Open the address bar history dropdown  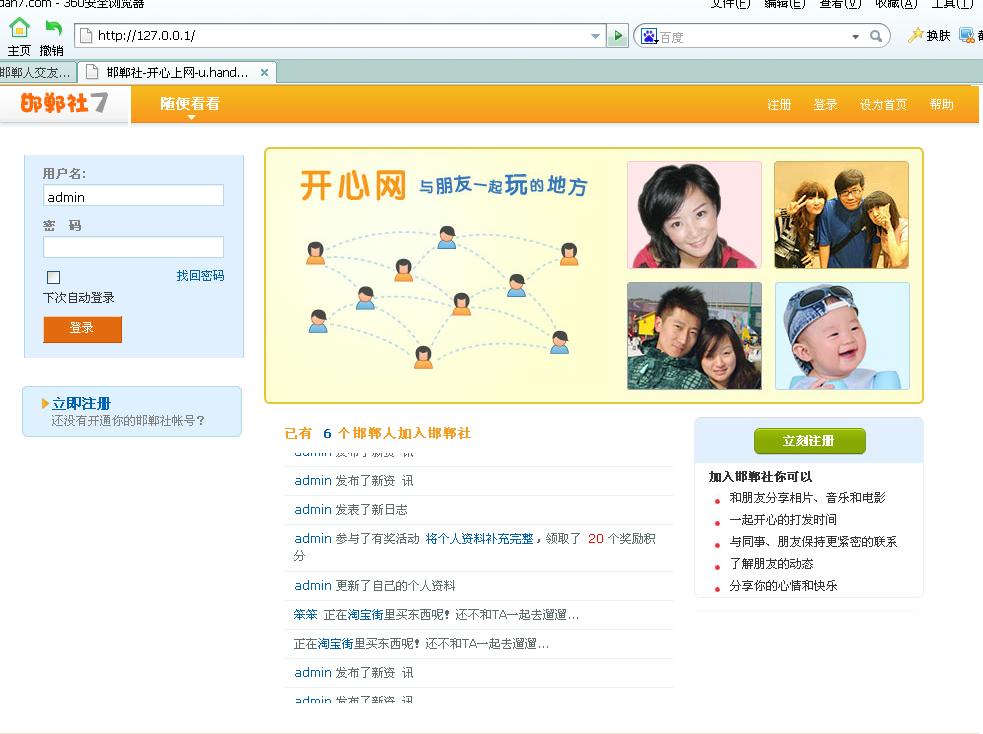596,36
